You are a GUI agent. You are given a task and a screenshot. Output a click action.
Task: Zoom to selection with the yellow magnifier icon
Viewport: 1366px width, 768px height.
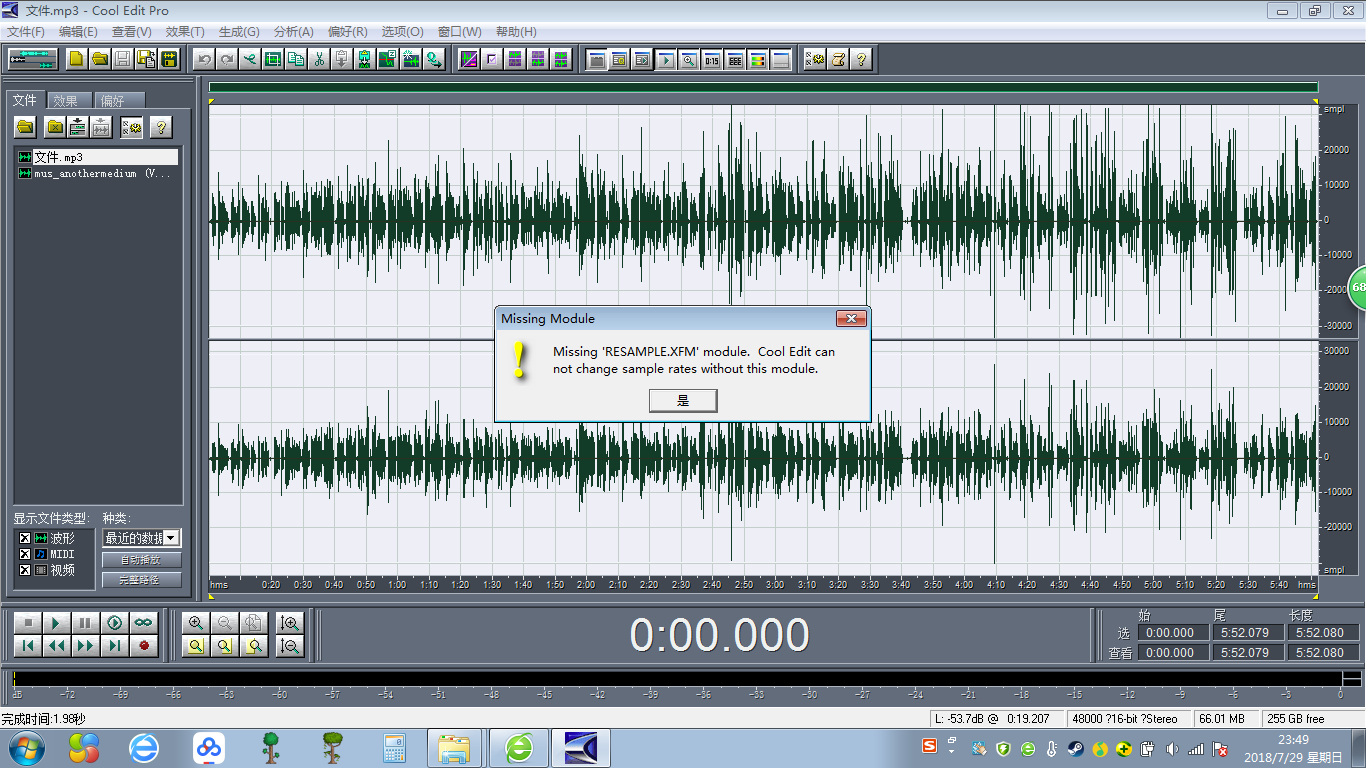click(x=195, y=646)
